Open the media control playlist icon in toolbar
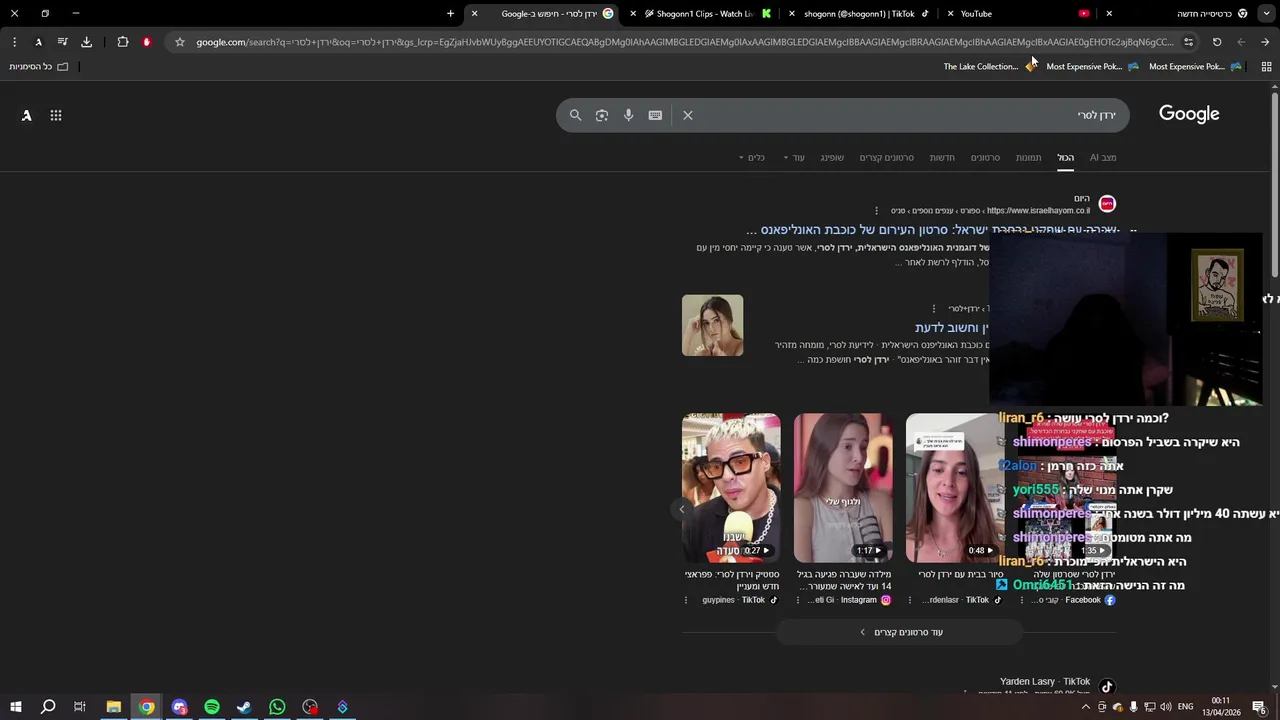1280x720 pixels. pyautogui.click(x=62, y=42)
